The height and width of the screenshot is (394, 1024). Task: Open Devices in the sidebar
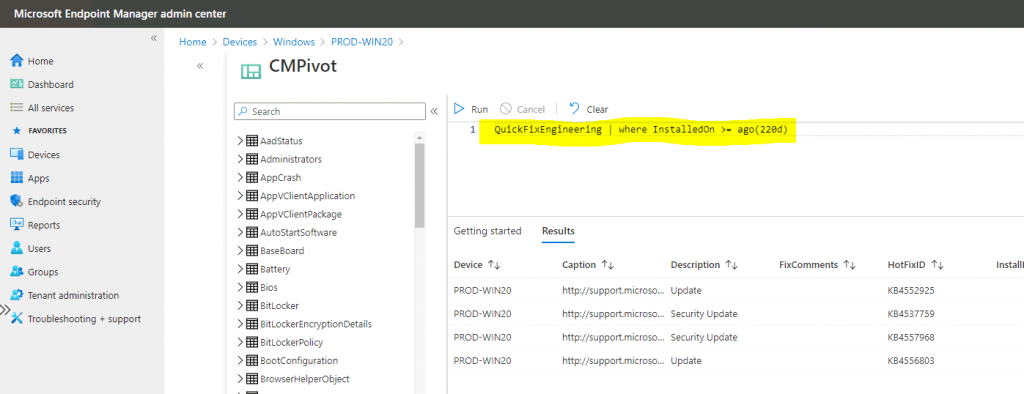click(35, 155)
